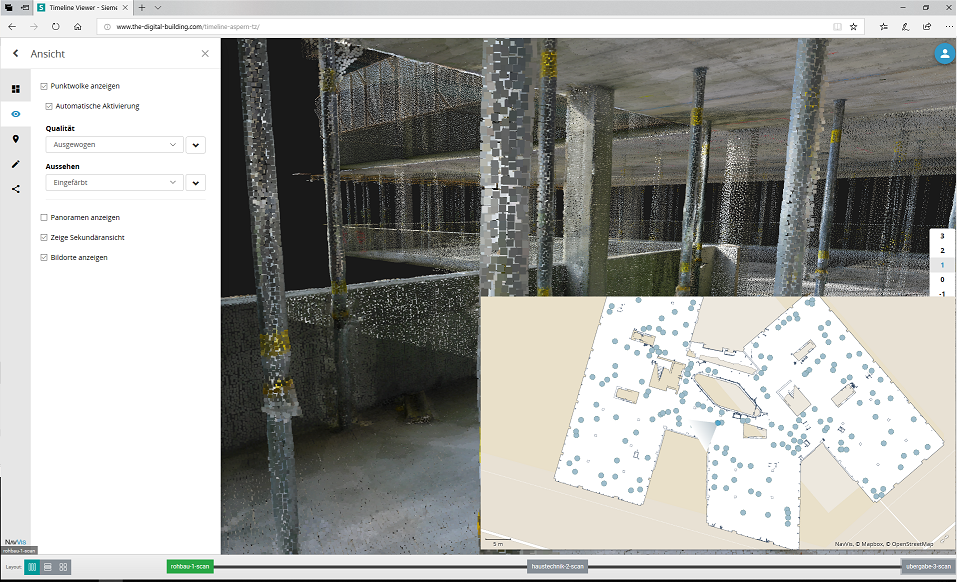Toggle Bildorte anzeigen checkbox
The height and width of the screenshot is (582, 957).
coord(44,257)
